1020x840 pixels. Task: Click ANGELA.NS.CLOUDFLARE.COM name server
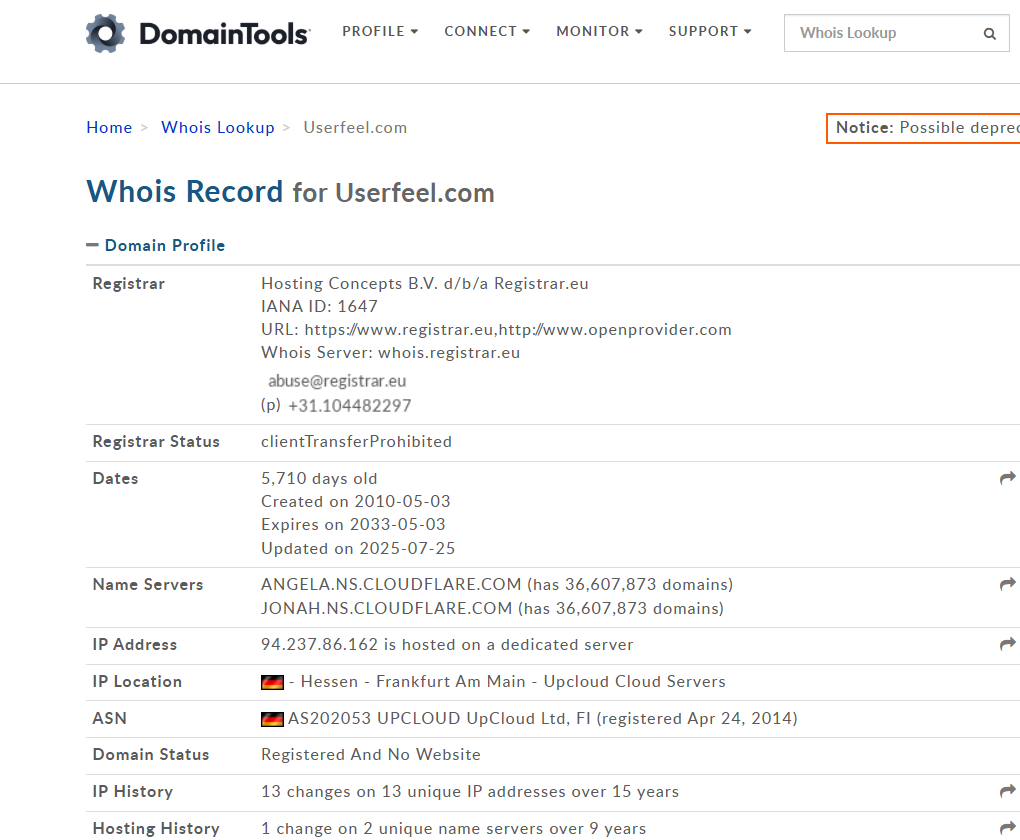coord(391,584)
